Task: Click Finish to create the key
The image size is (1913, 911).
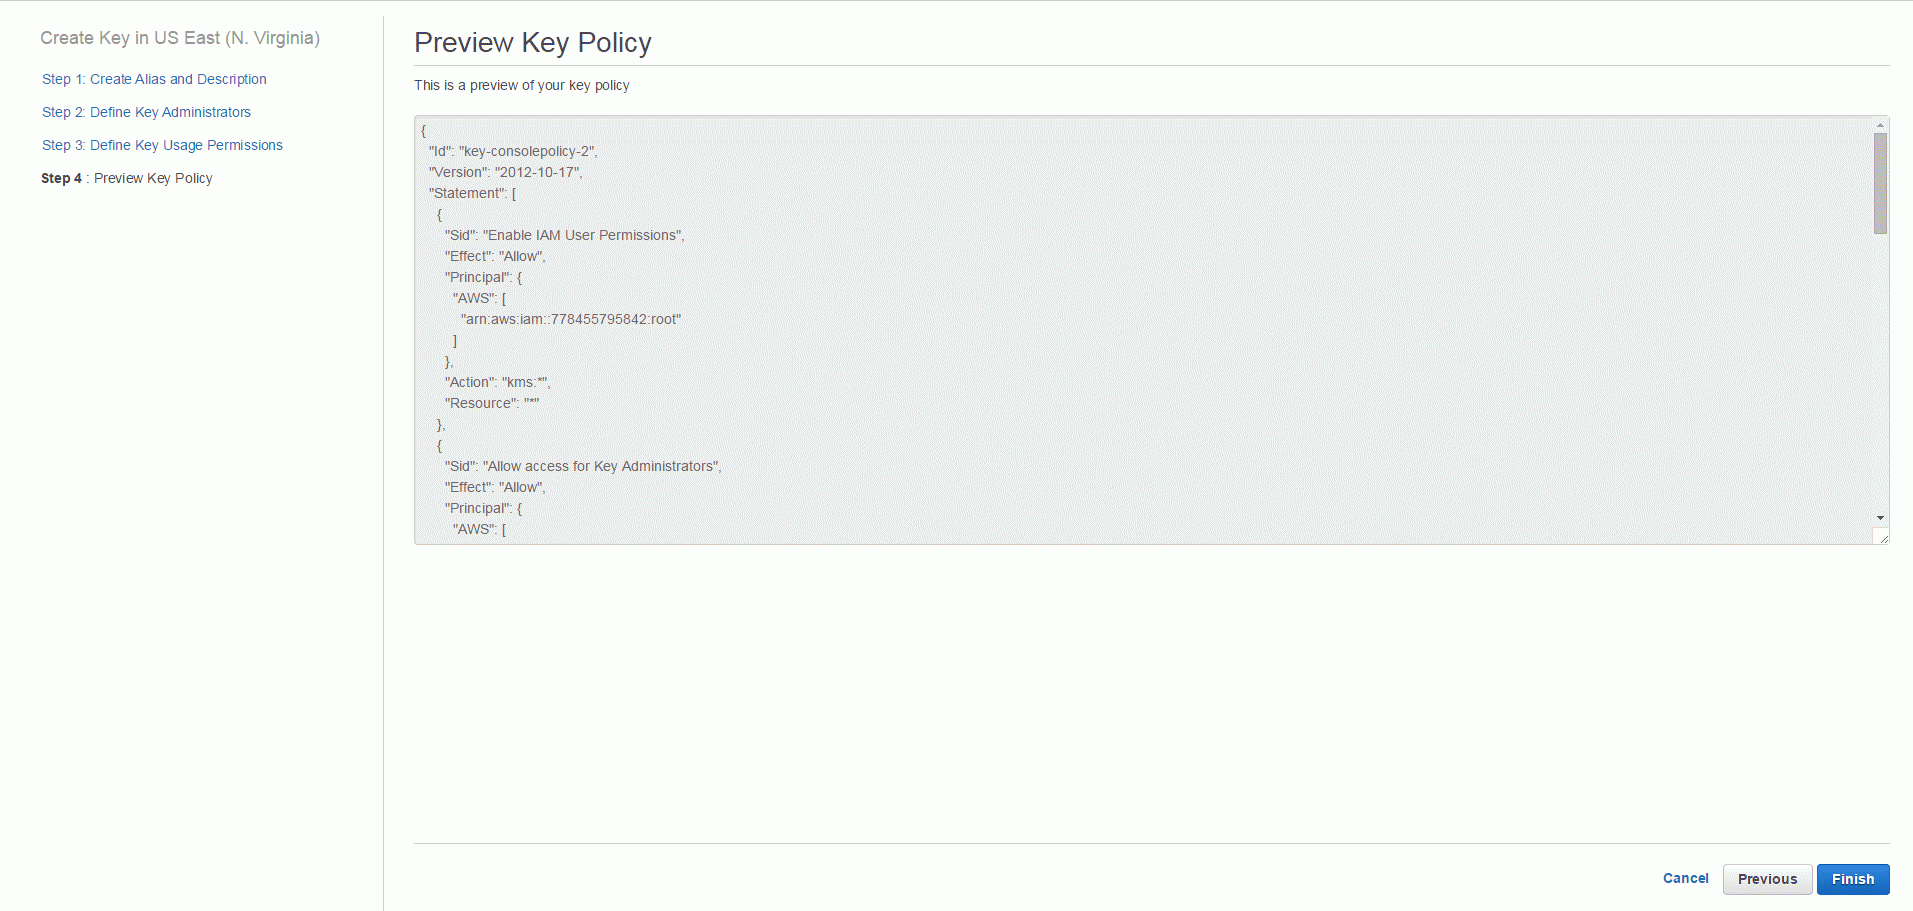Action: pyautogui.click(x=1853, y=879)
